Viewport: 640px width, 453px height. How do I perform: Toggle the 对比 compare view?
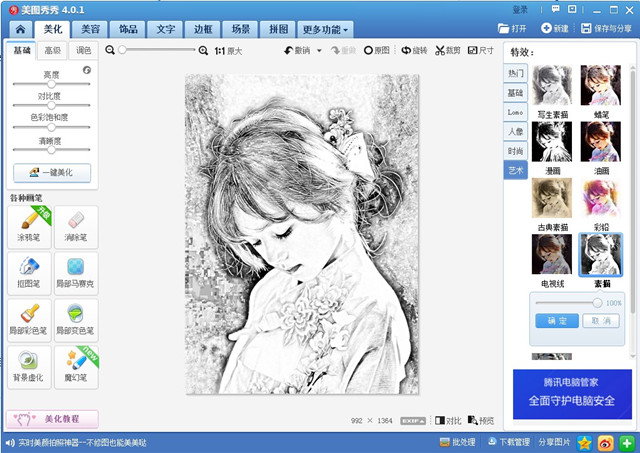pyautogui.click(x=448, y=421)
